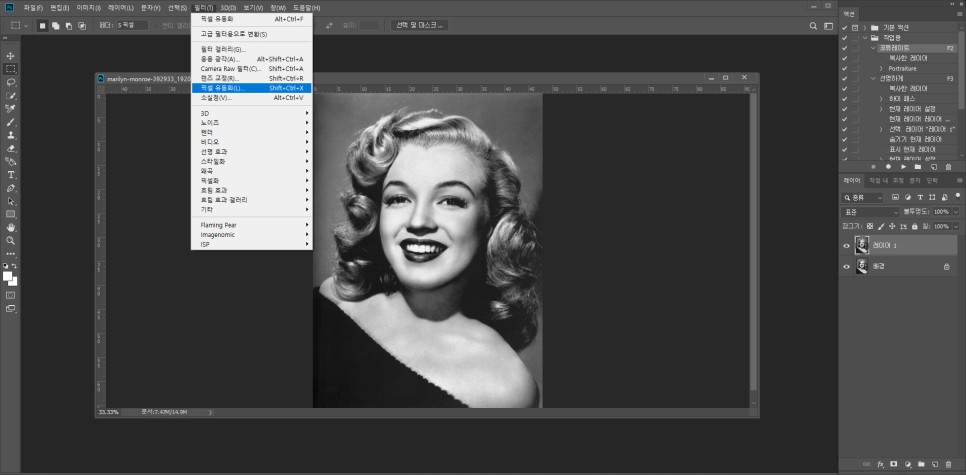Viewport: 966px width, 475px height.
Task: Select the Pen tool
Action: (10, 188)
